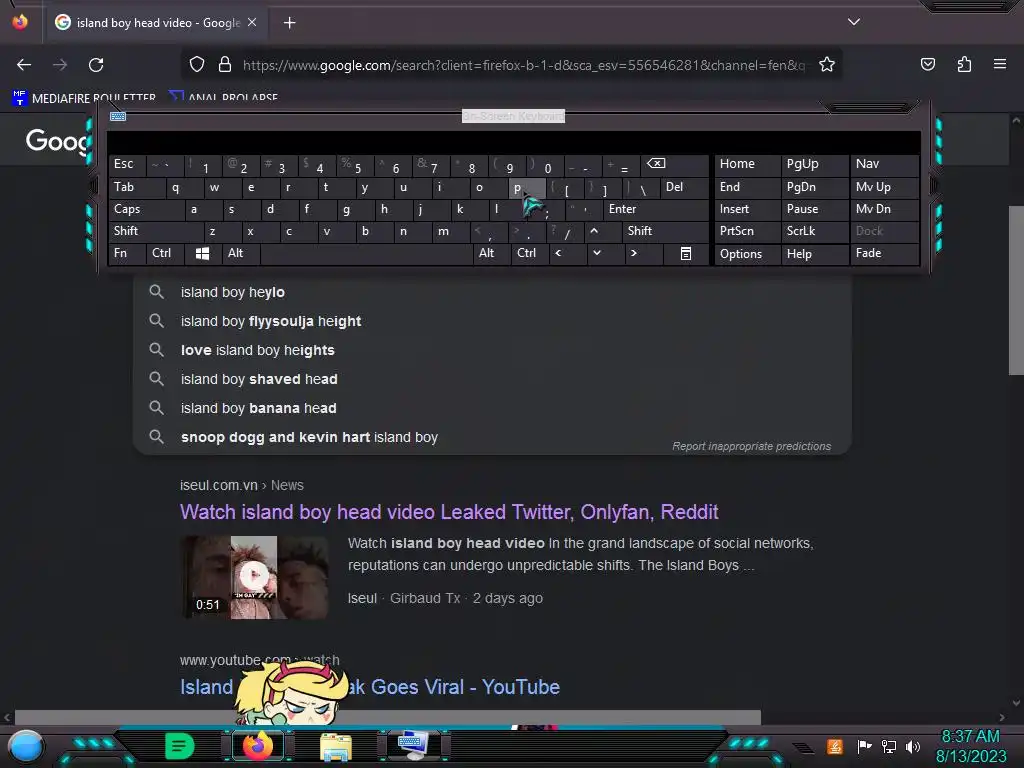Open the Start orb on taskbar
This screenshot has width=1024, height=768.
[26, 746]
